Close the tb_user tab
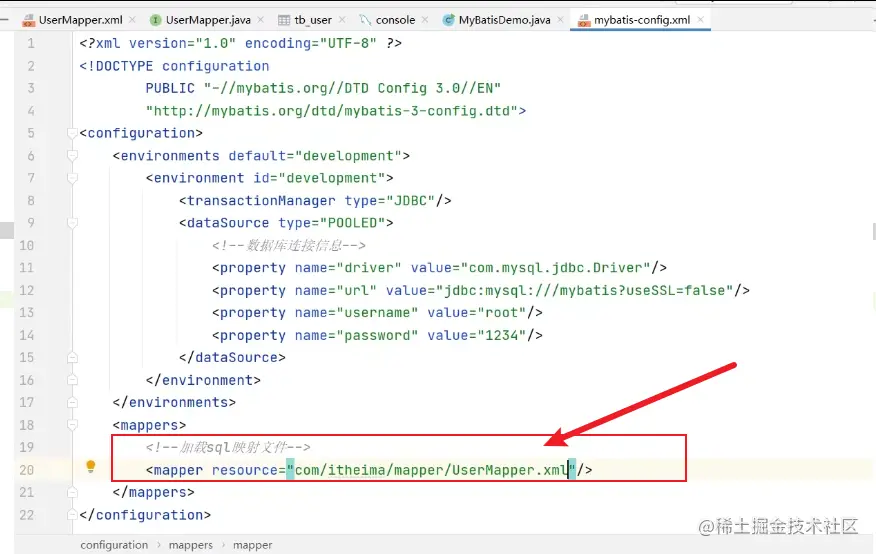Screen dimensions: 876x554 click(x=342, y=20)
